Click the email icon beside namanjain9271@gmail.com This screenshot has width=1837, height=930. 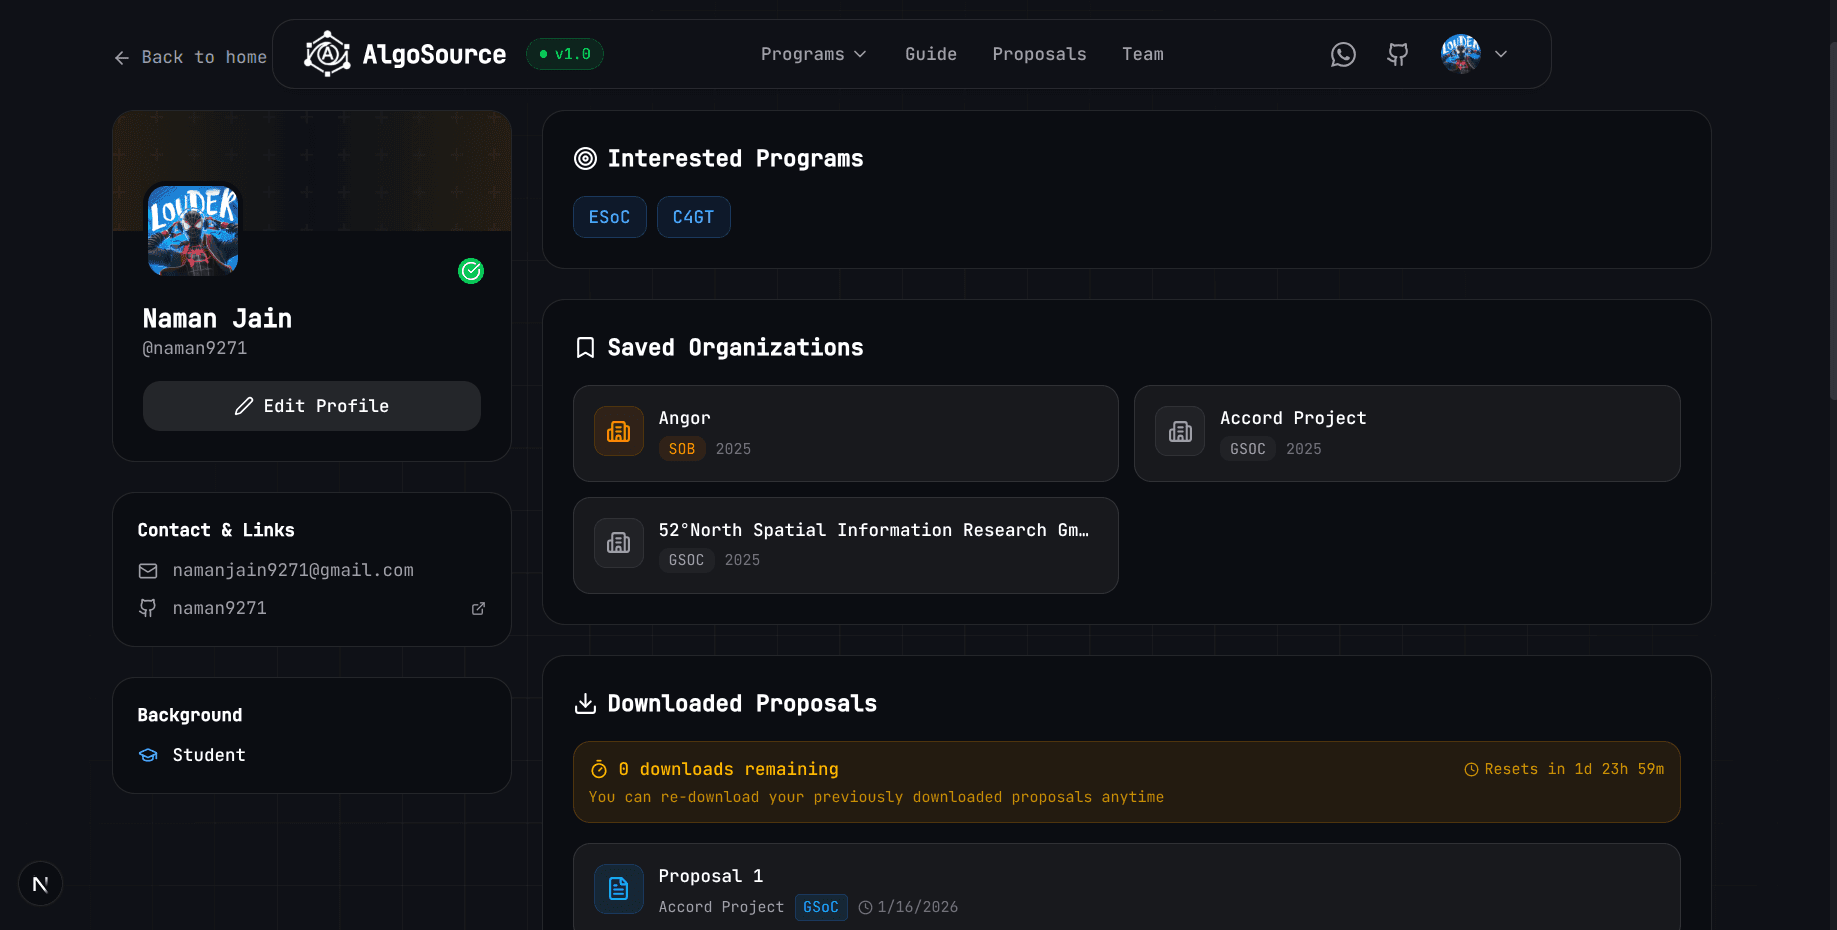point(147,570)
